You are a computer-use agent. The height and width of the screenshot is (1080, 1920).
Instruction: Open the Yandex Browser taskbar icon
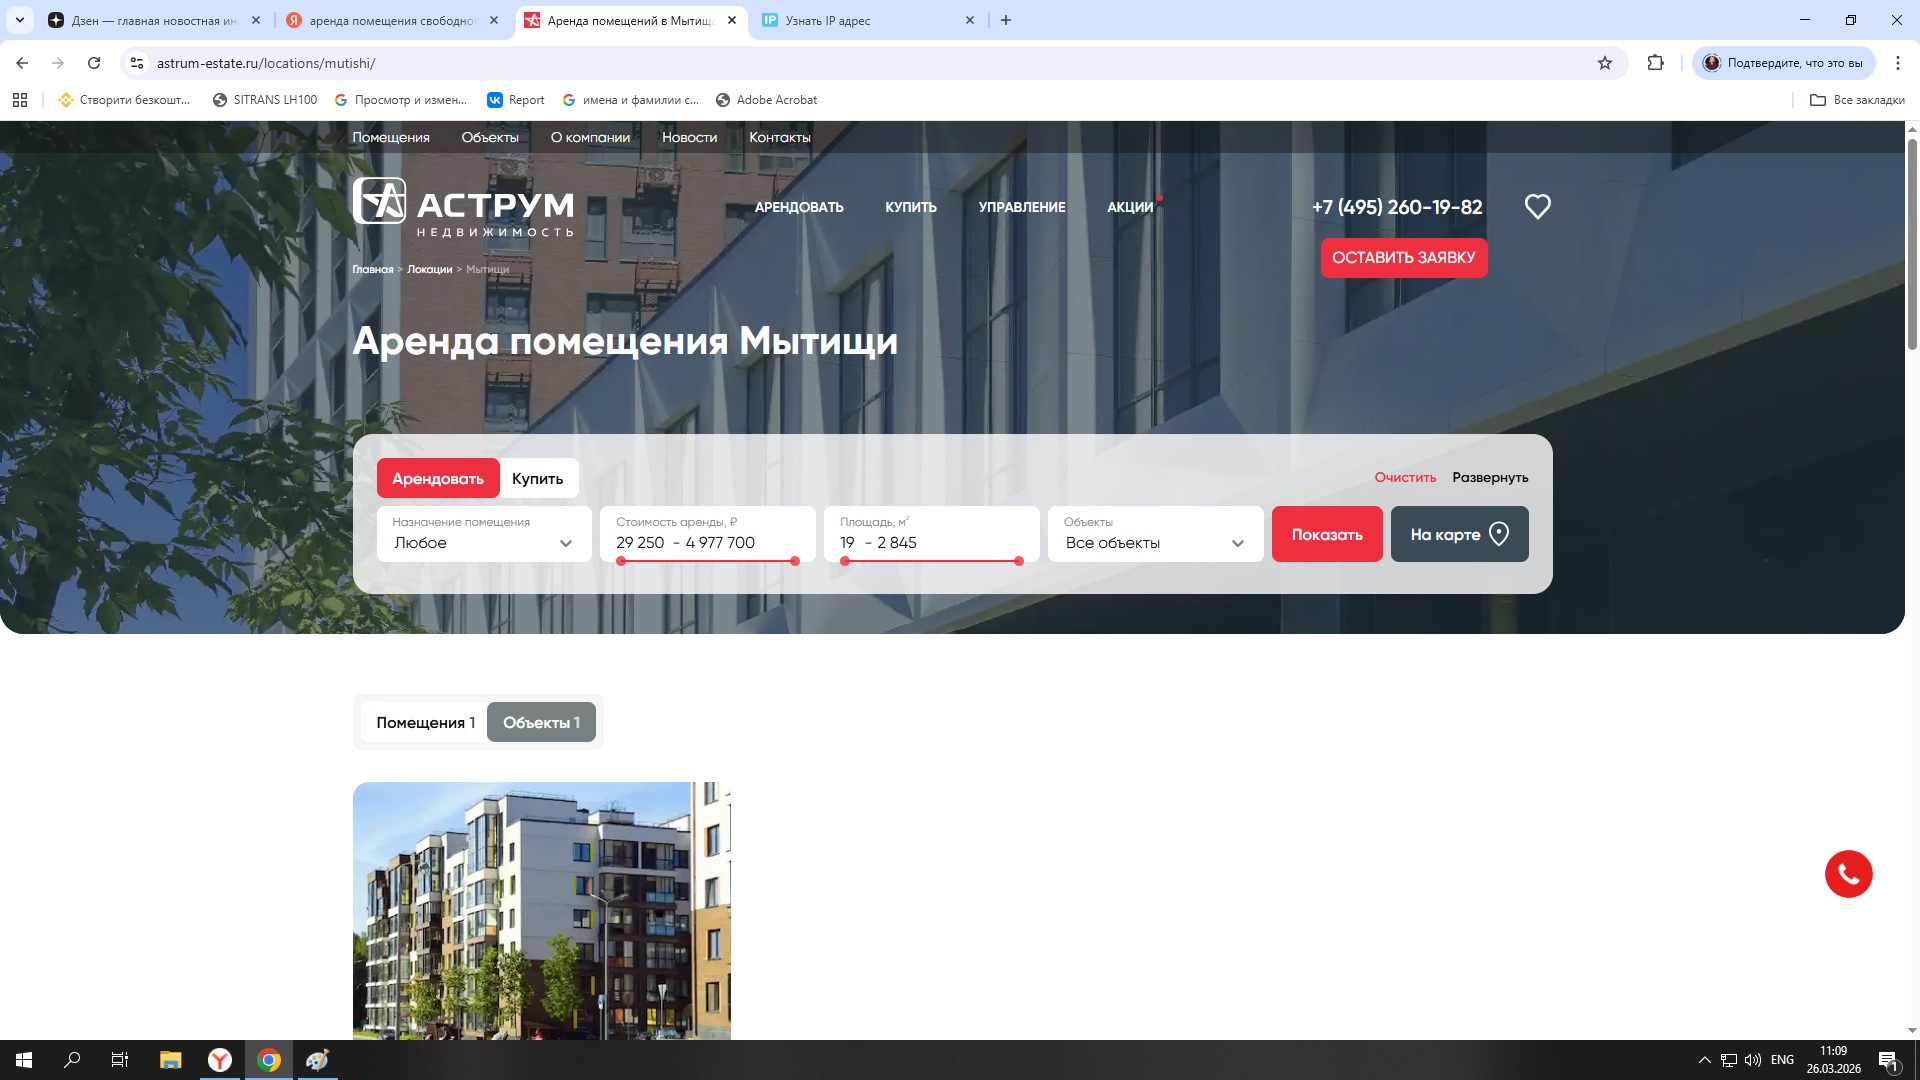(x=219, y=1060)
